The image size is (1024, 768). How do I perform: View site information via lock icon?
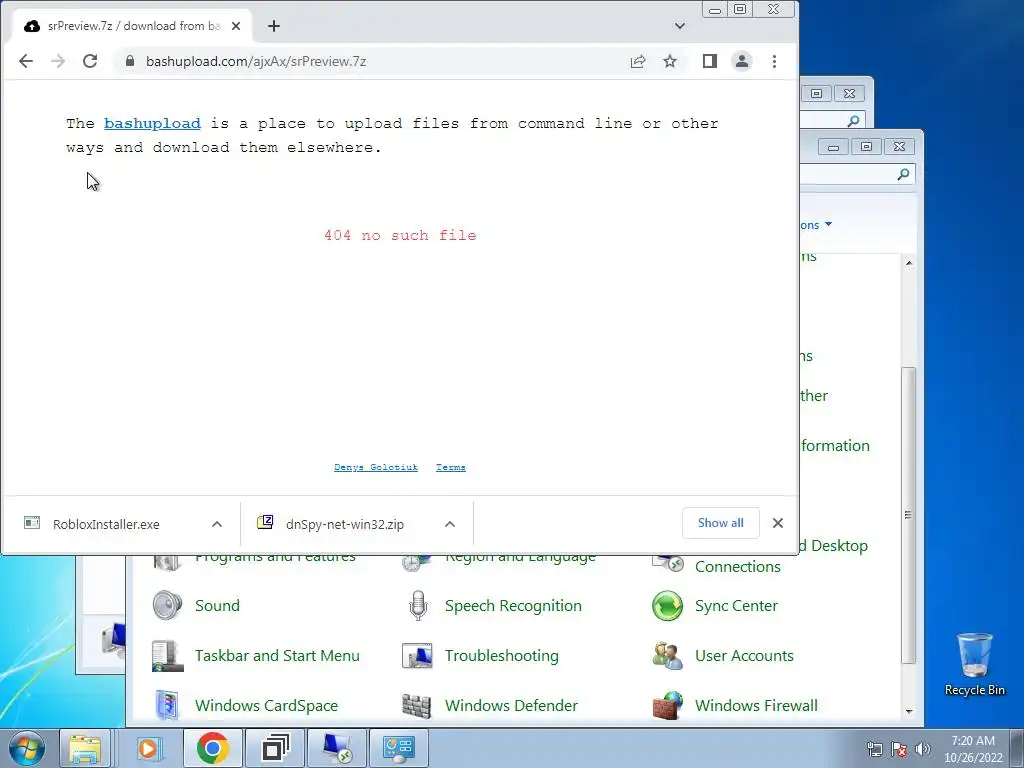[x=130, y=61]
